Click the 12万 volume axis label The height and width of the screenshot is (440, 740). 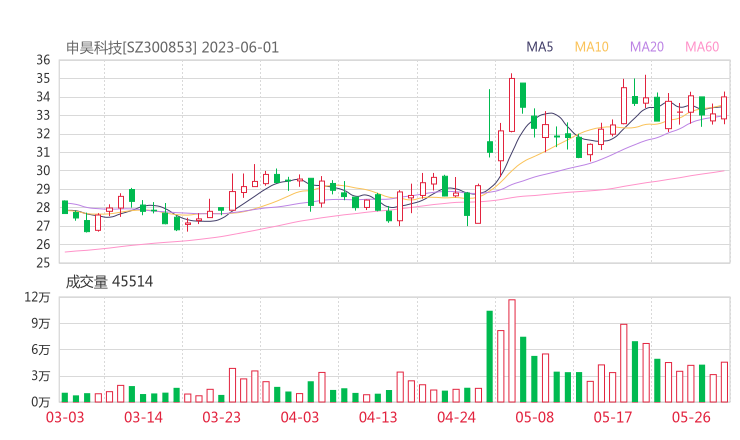[x=38, y=297]
